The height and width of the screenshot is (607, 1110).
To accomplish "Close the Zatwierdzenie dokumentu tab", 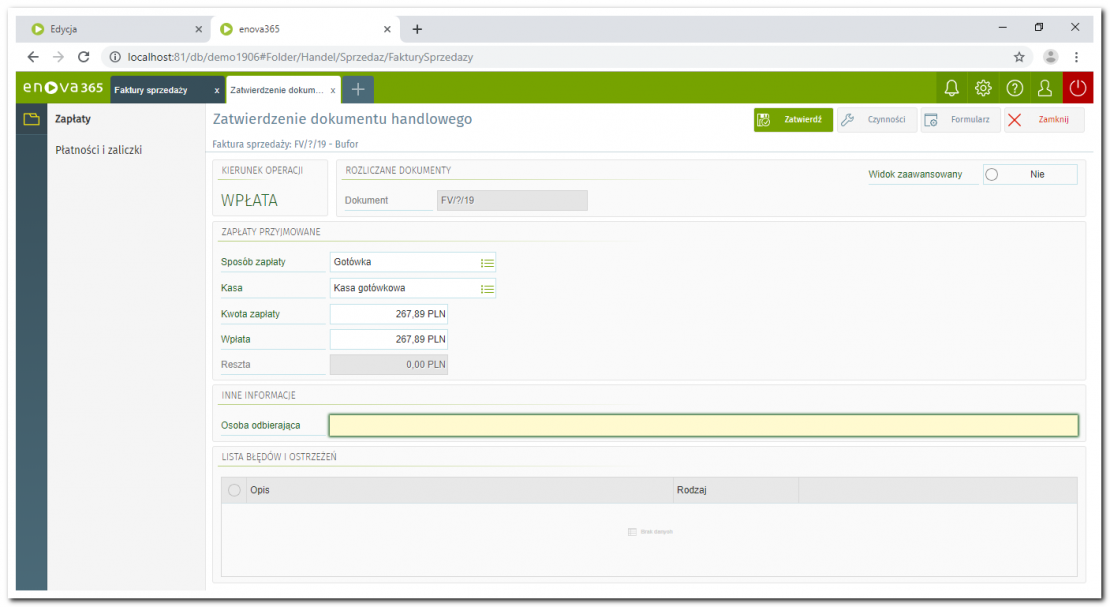I will (333, 90).
